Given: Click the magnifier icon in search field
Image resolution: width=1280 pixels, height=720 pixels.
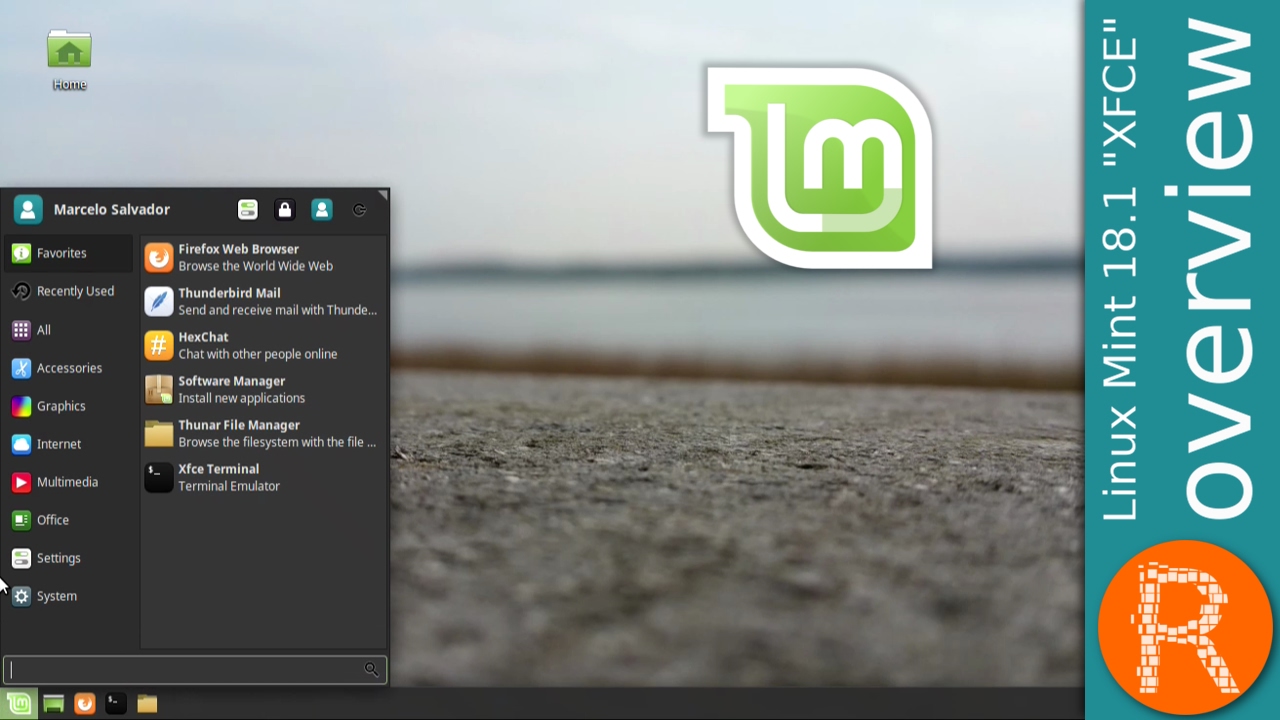Looking at the screenshot, I should (371, 670).
